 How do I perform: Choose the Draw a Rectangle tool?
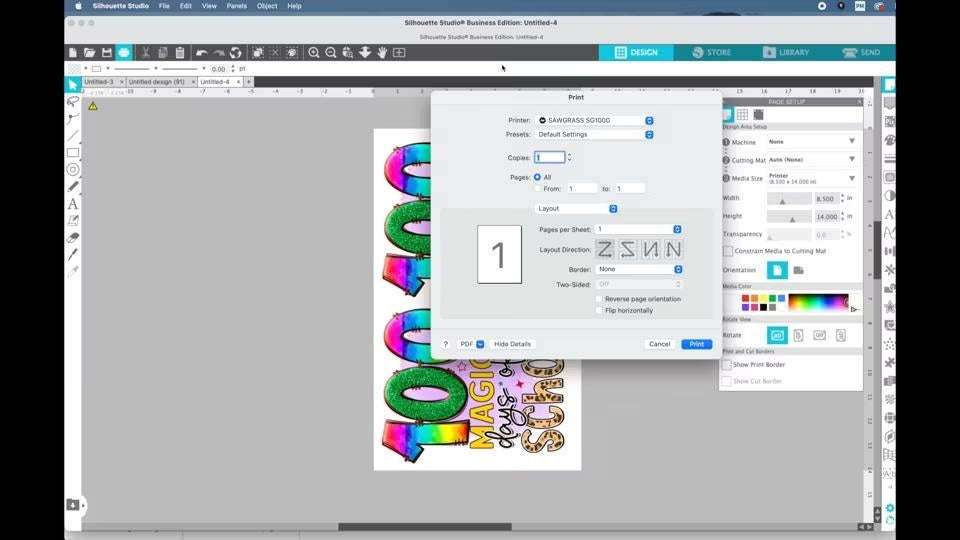[x=73, y=152]
